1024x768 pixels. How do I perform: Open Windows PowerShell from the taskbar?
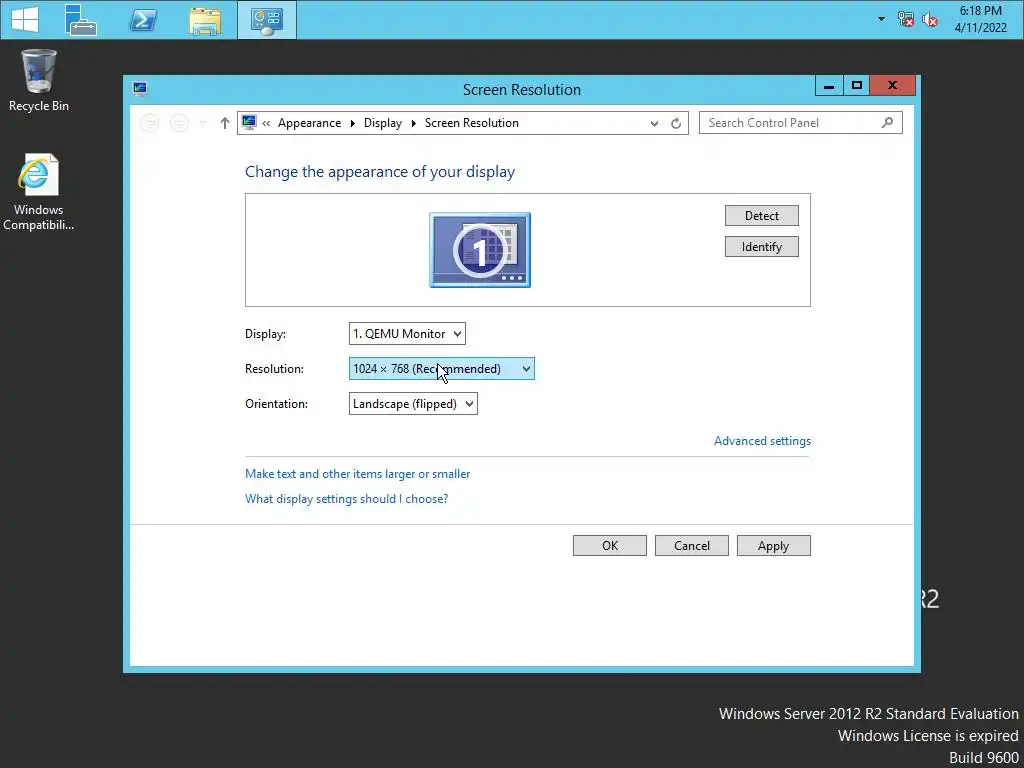[x=143, y=20]
